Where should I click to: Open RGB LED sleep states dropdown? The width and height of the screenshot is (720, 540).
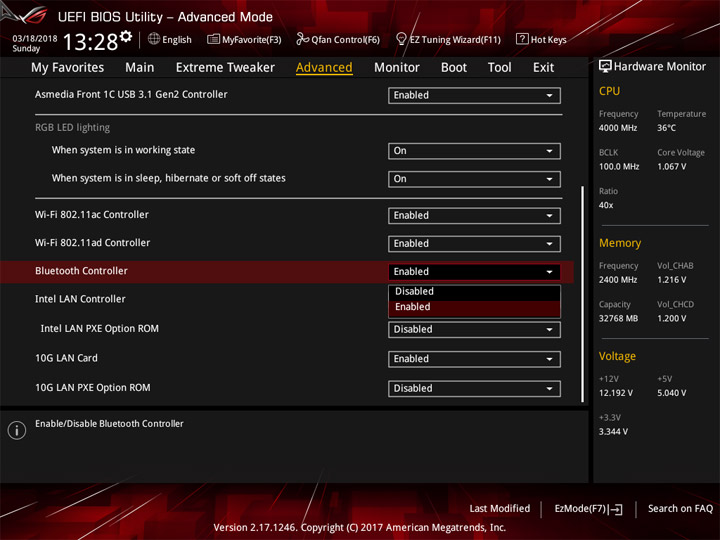click(474, 179)
